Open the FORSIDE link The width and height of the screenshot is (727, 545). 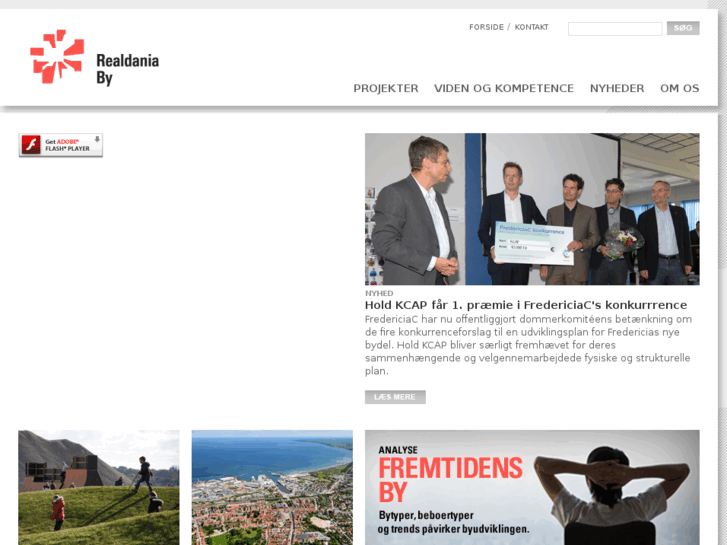click(486, 27)
